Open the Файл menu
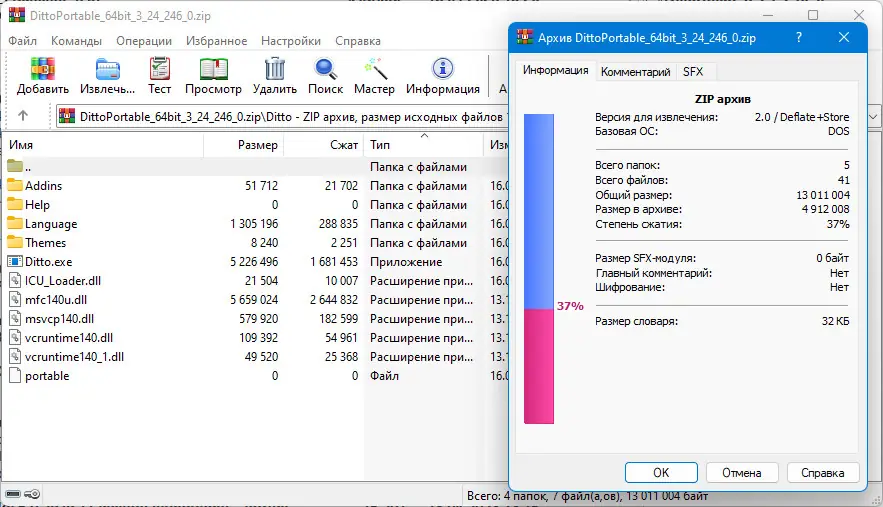The image size is (883, 507). 23,41
